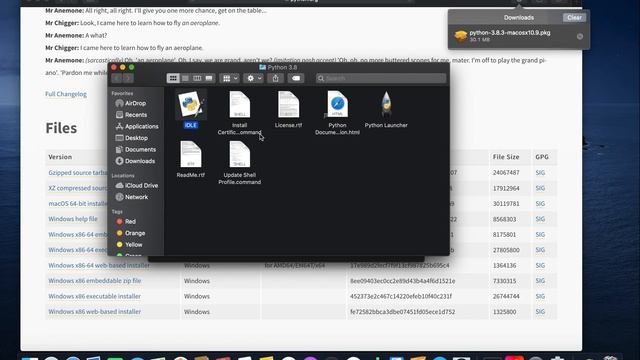Click the python-3.8.3-macosx10.9.pkg download entry
This screenshot has width=640, height=360.
point(518,36)
